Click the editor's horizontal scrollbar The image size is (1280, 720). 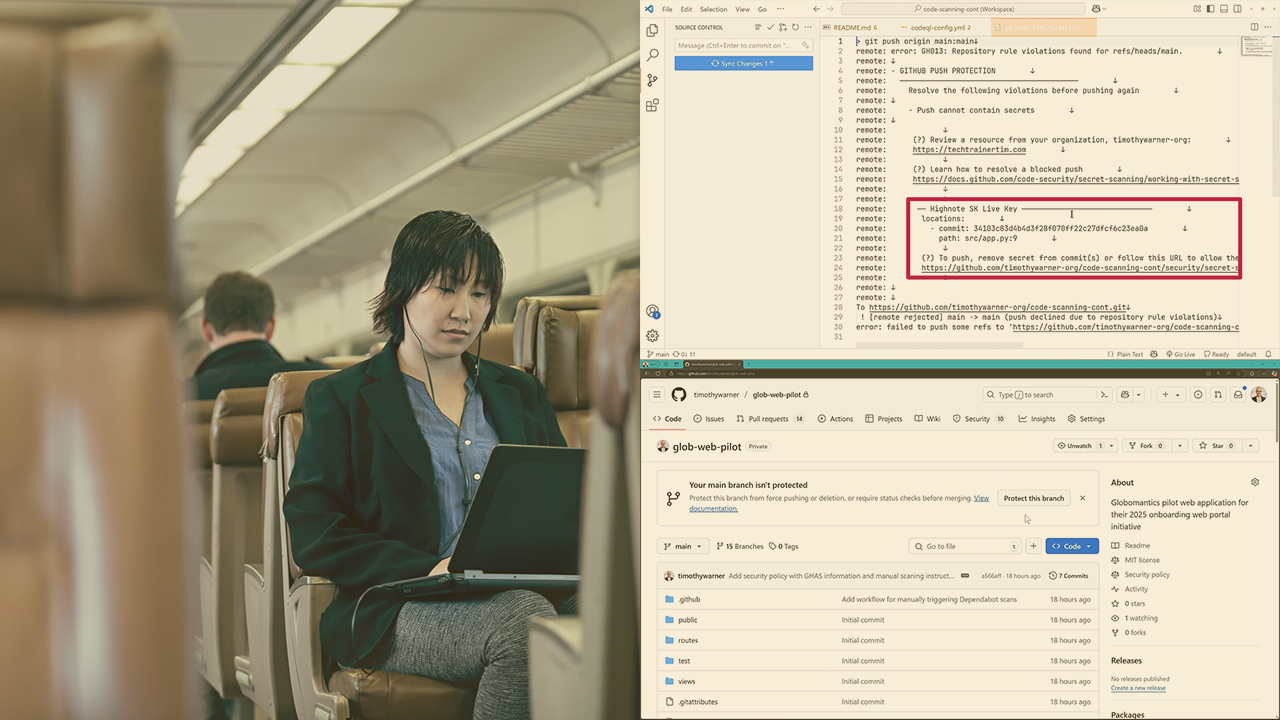coord(940,346)
